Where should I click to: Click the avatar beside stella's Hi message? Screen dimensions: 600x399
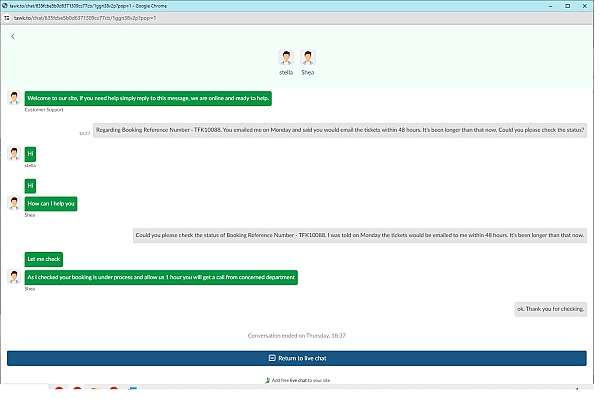tap(14, 154)
